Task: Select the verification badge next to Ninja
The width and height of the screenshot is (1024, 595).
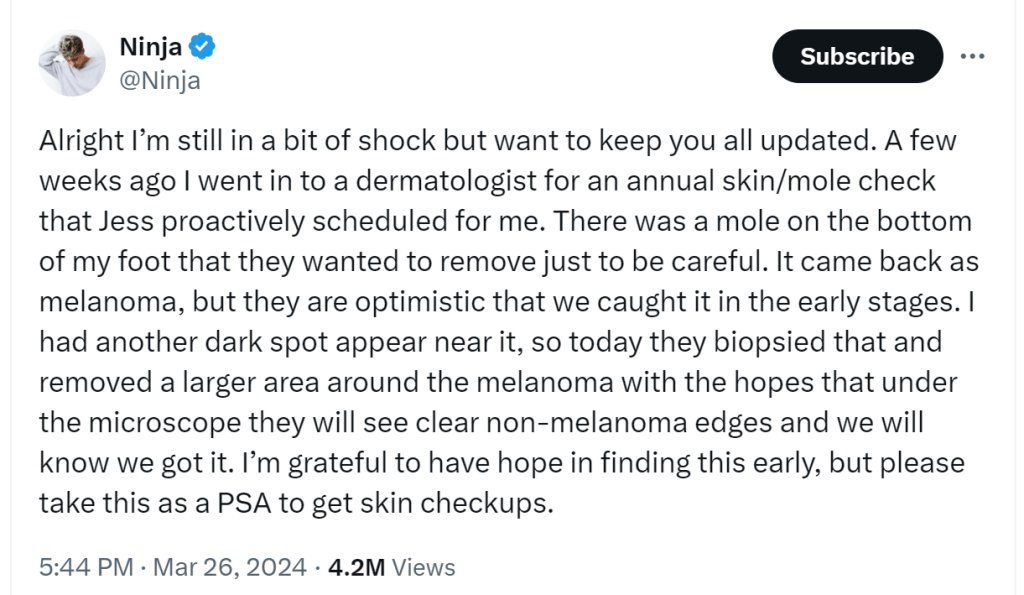Action: click(x=203, y=45)
